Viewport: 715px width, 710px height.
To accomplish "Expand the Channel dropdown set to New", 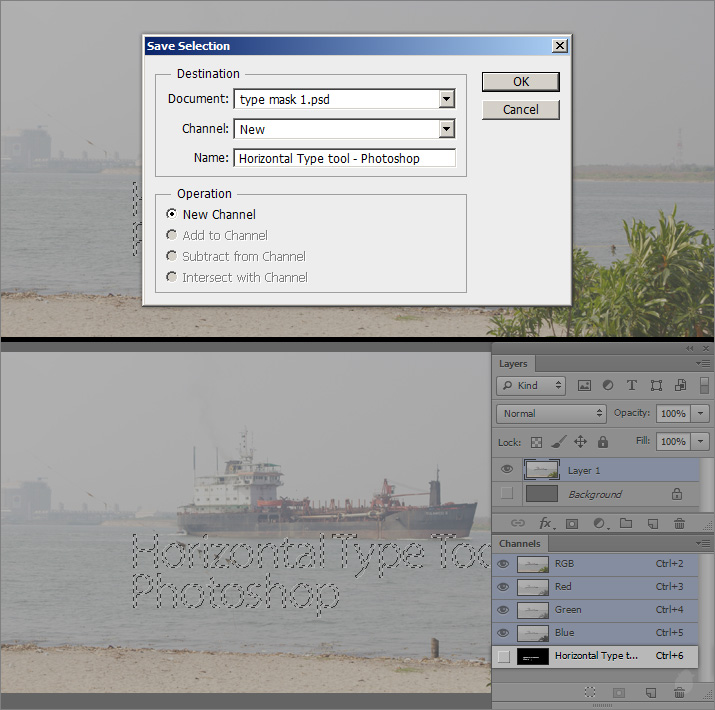I will (446, 129).
